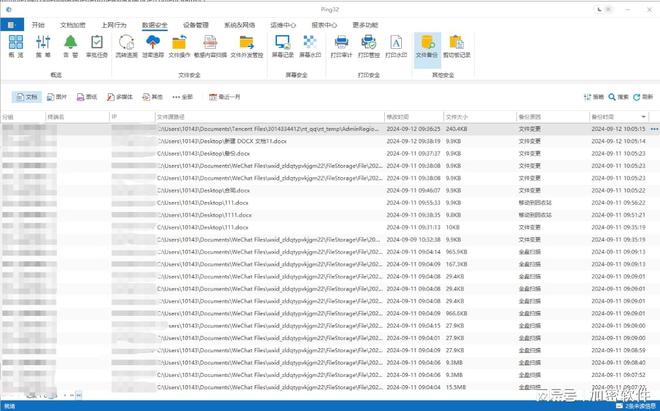
Task: Open 剪切板记录 clipboard records icon
Action: pos(456,46)
